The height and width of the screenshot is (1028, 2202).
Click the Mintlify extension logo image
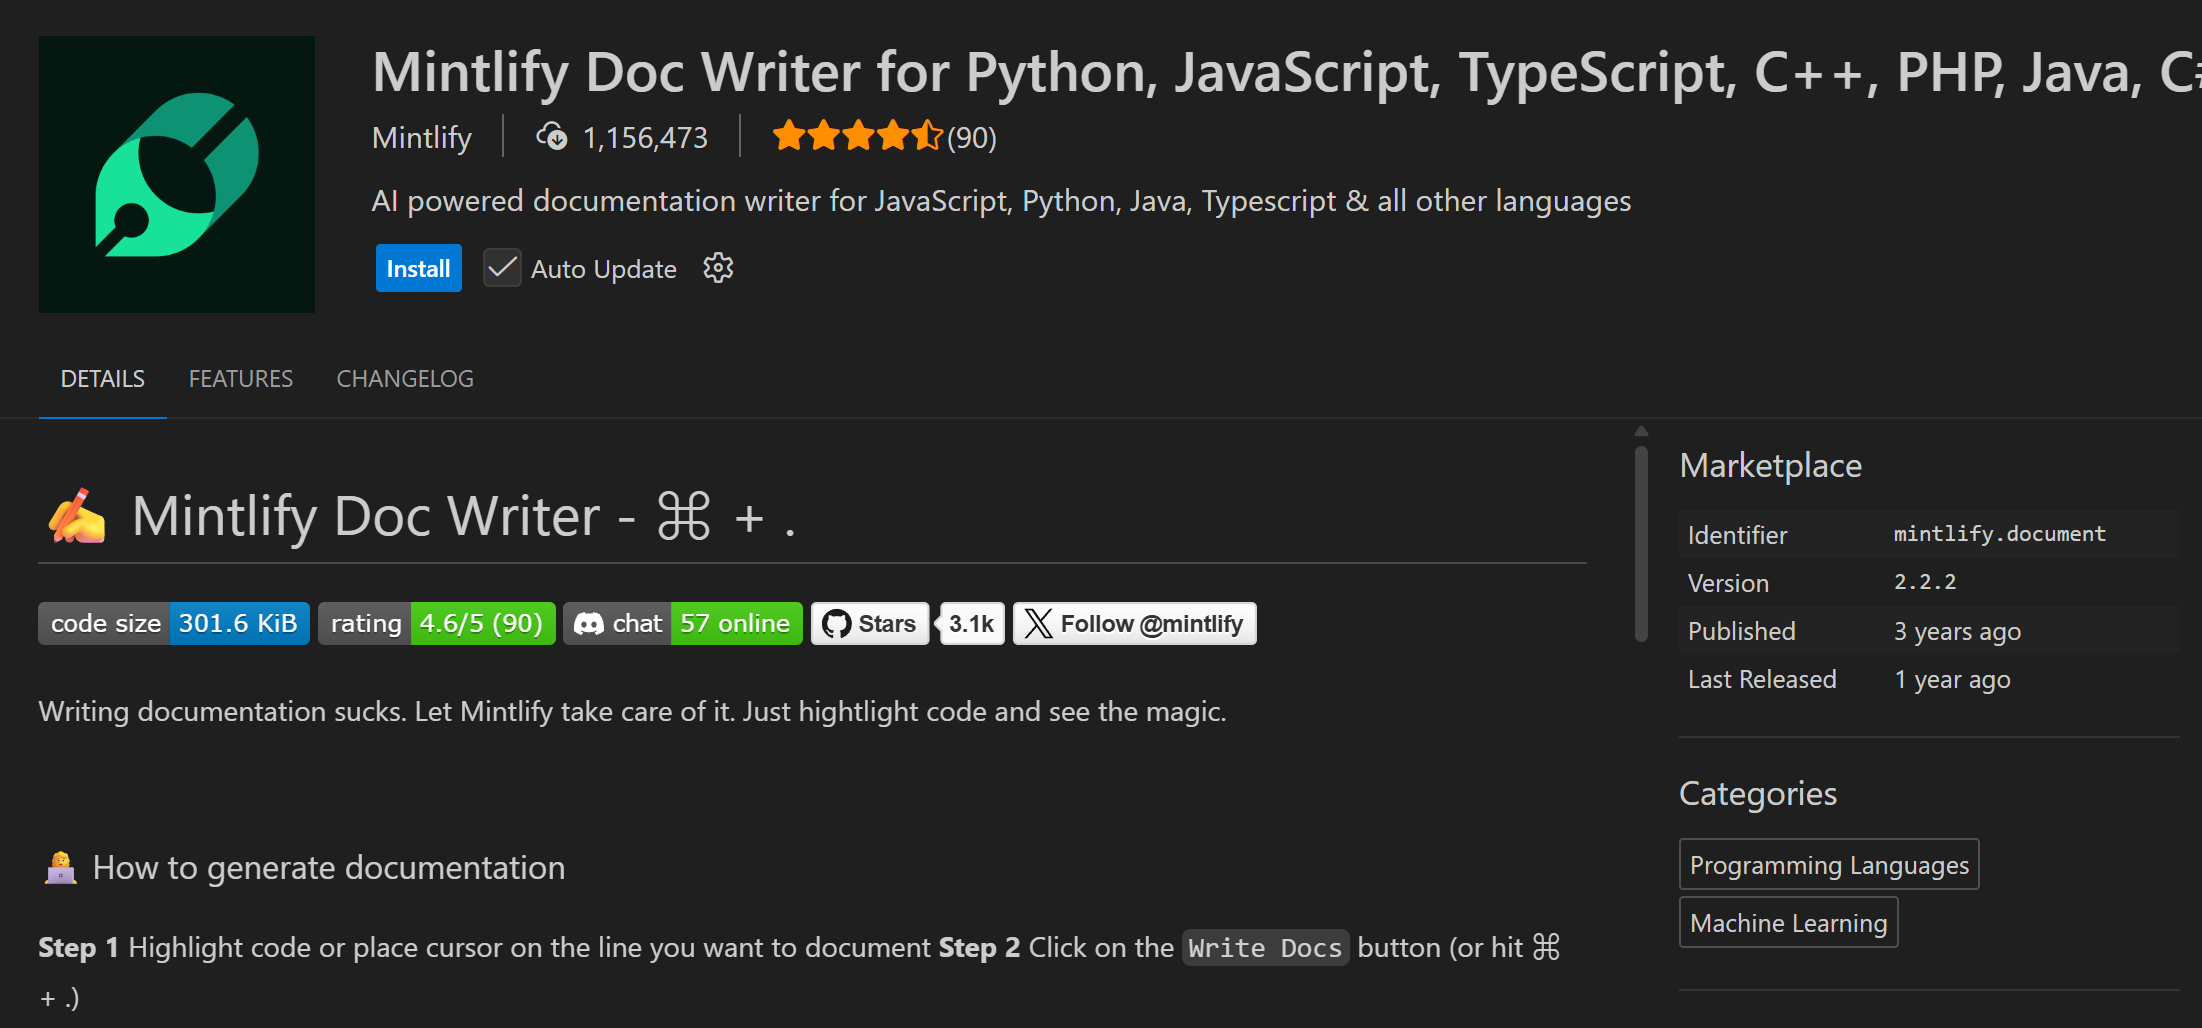click(x=177, y=174)
